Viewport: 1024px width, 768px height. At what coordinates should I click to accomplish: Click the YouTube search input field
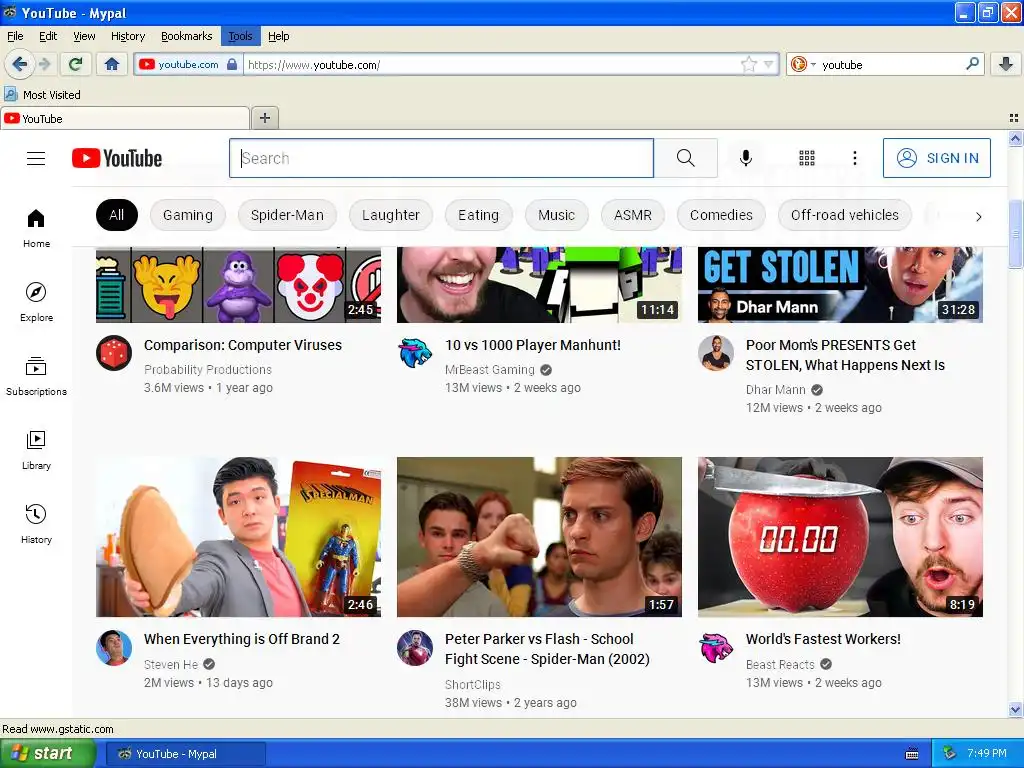(441, 158)
